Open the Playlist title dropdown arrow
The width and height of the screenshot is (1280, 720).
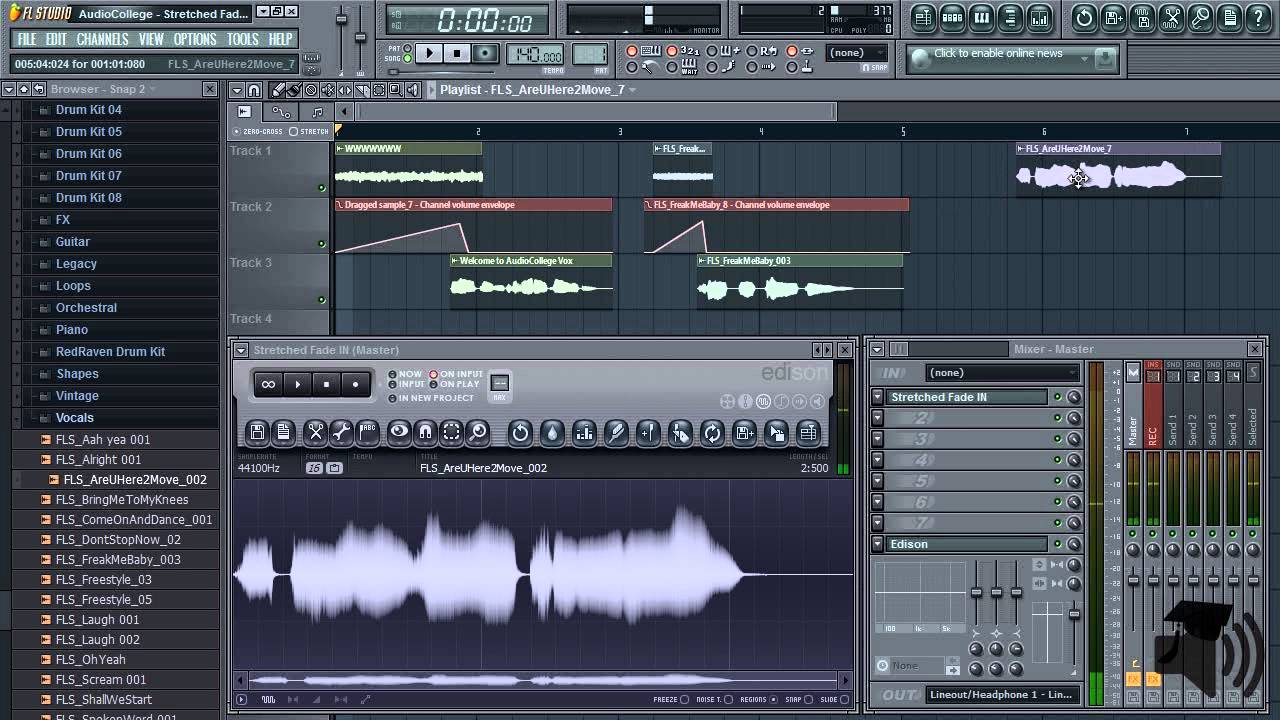coord(632,89)
